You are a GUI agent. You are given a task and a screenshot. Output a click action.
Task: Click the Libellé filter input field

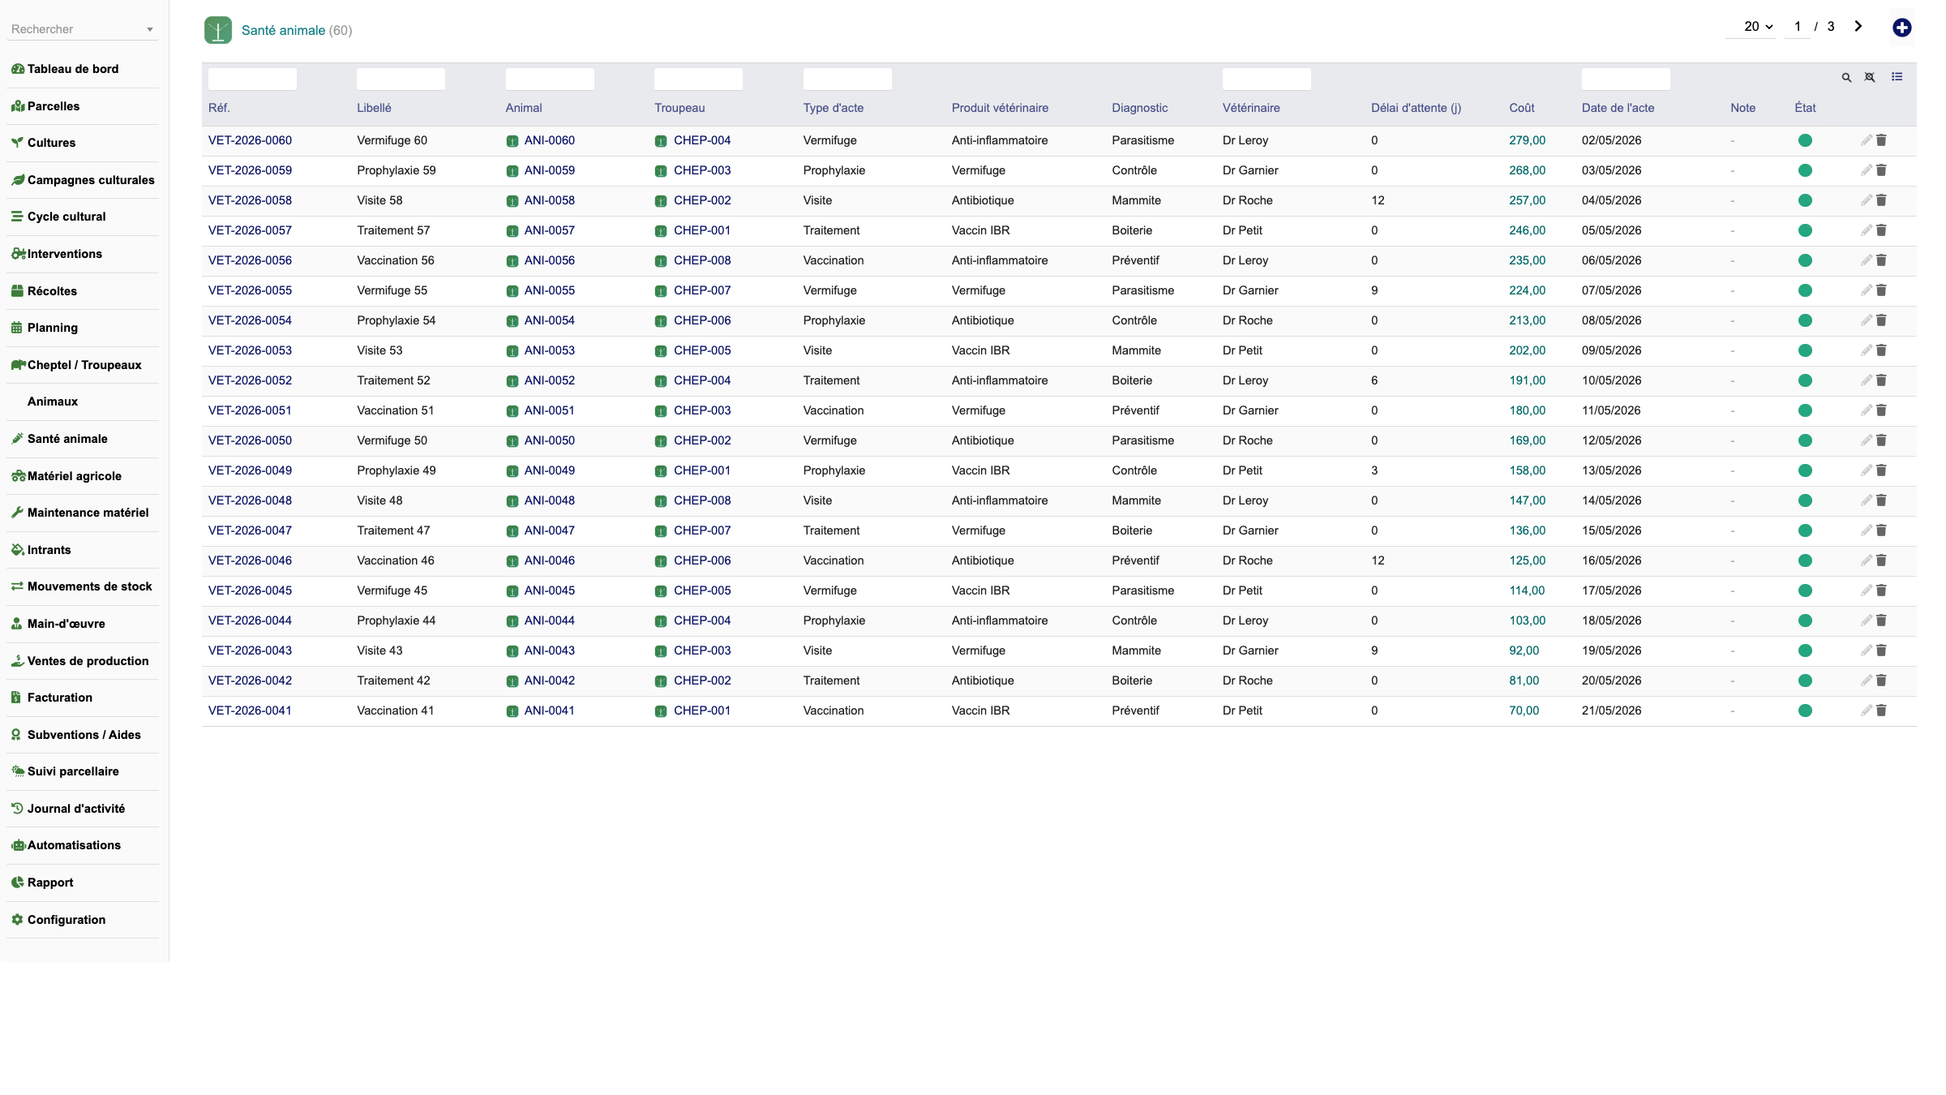[400, 78]
